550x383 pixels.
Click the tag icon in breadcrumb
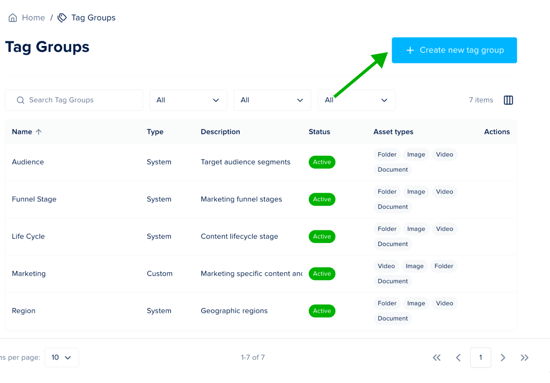[62, 18]
